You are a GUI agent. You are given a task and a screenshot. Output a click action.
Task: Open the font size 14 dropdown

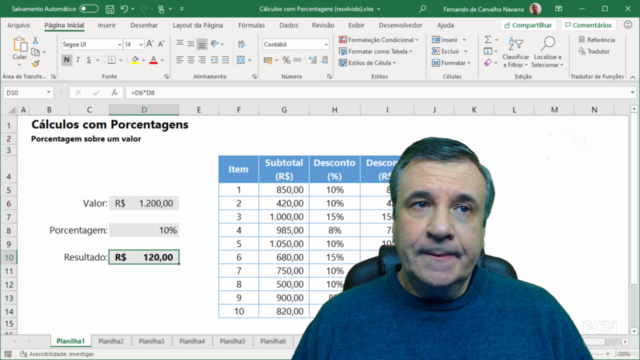(141, 44)
